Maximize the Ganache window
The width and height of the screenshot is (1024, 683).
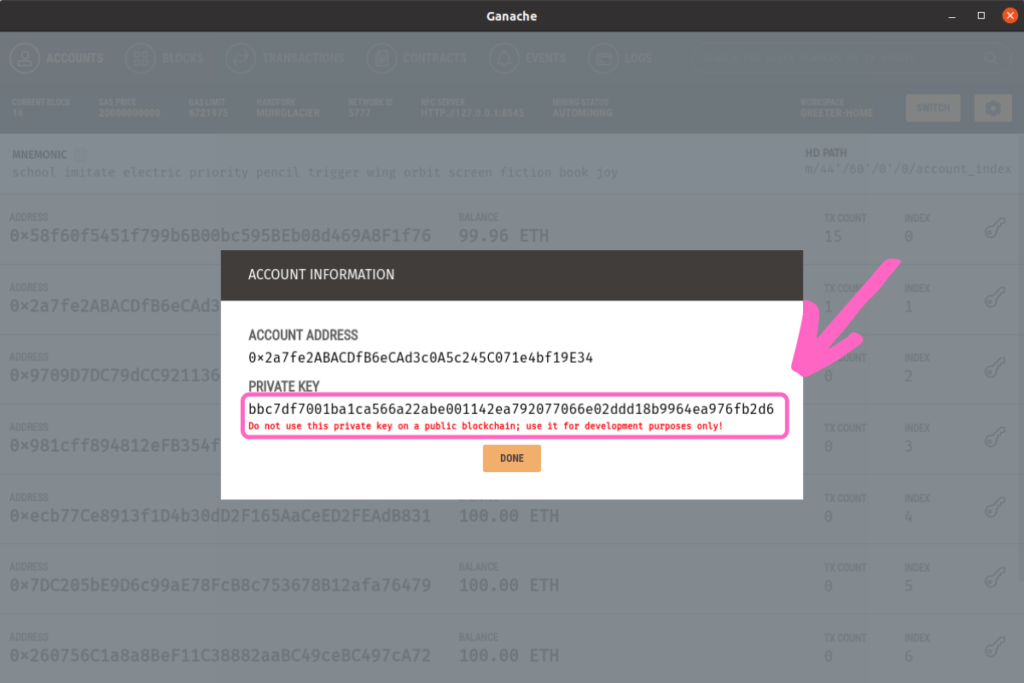(981, 16)
